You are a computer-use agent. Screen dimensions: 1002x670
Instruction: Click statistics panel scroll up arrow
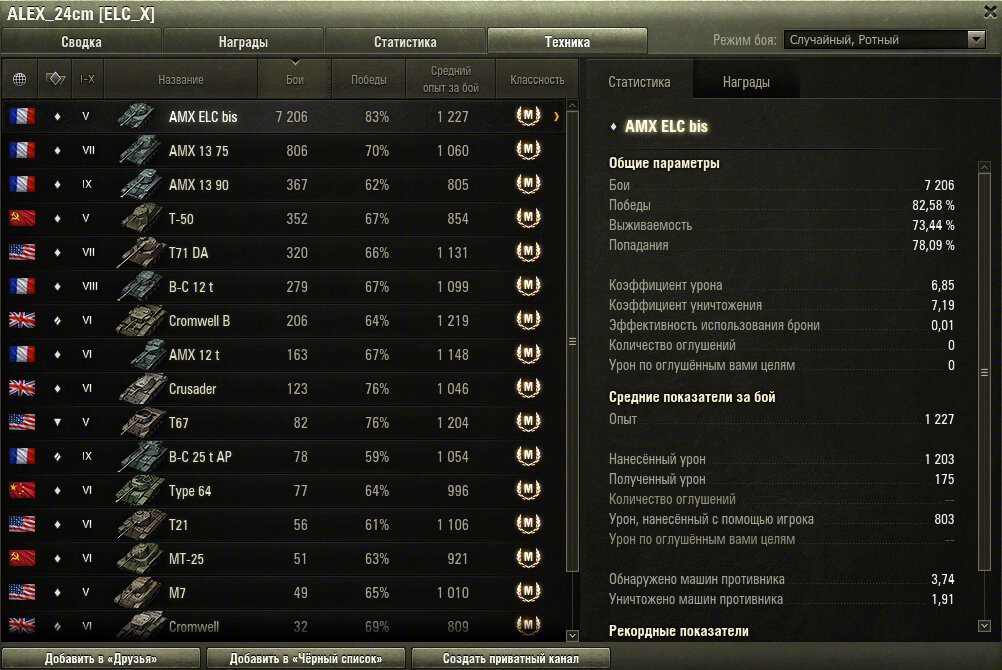[x=984, y=167]
